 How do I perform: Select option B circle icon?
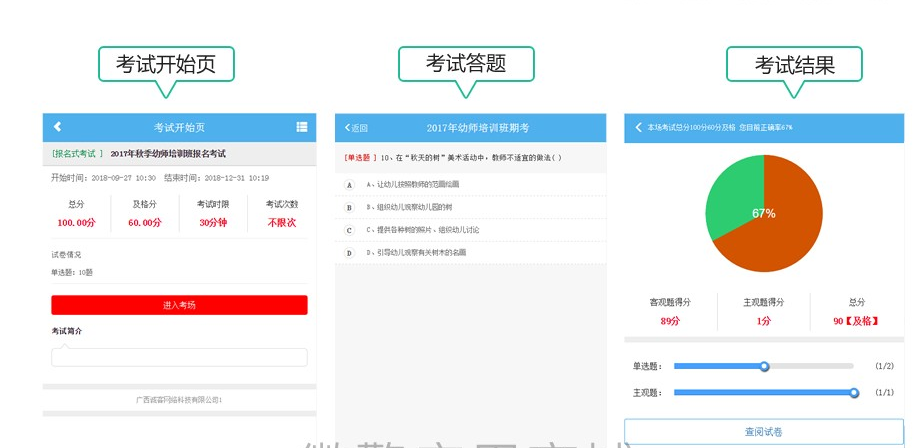click(x=349, y=207)
